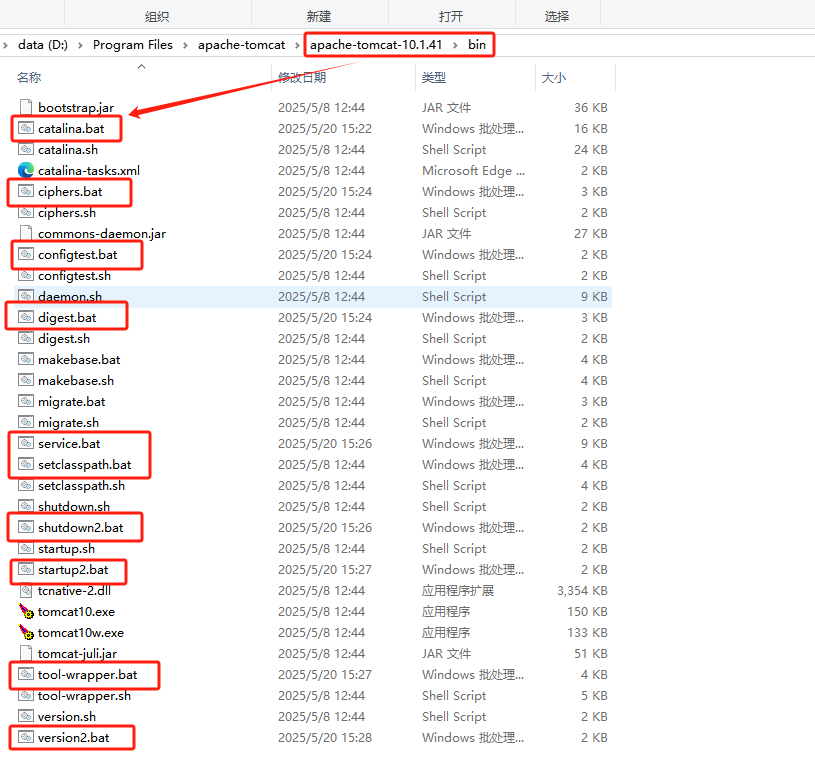Viewport: 815px width, 779px height.
Task: Click the startup.sh file icon
Action: pyautogui.click(x=26, y=548)
